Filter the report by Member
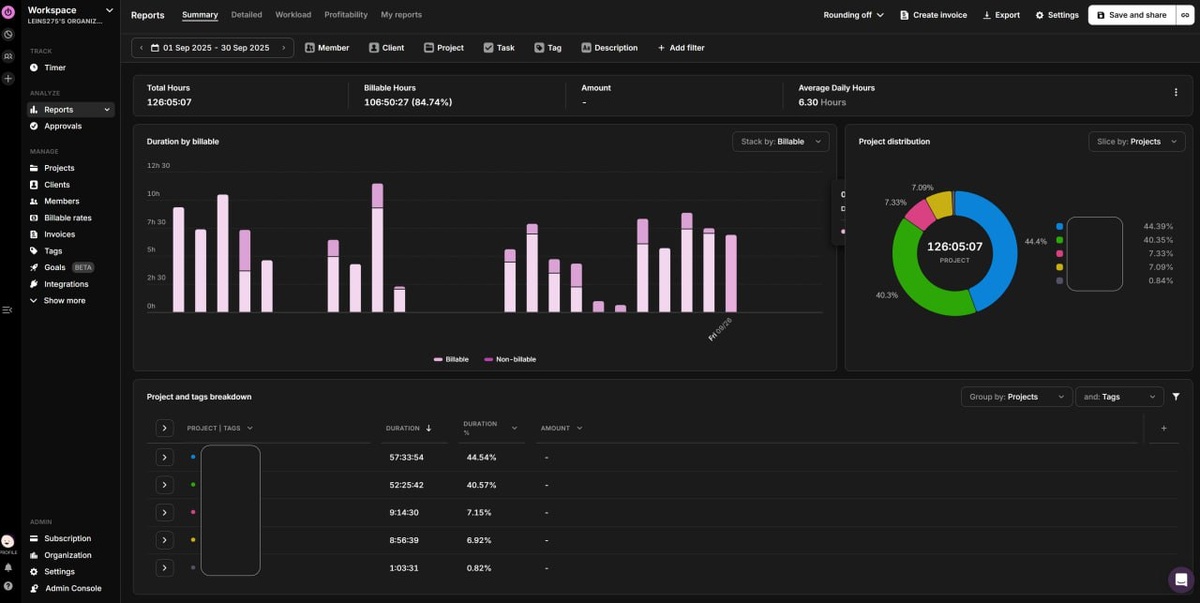 pyautogui.click(x=327, y=48)
